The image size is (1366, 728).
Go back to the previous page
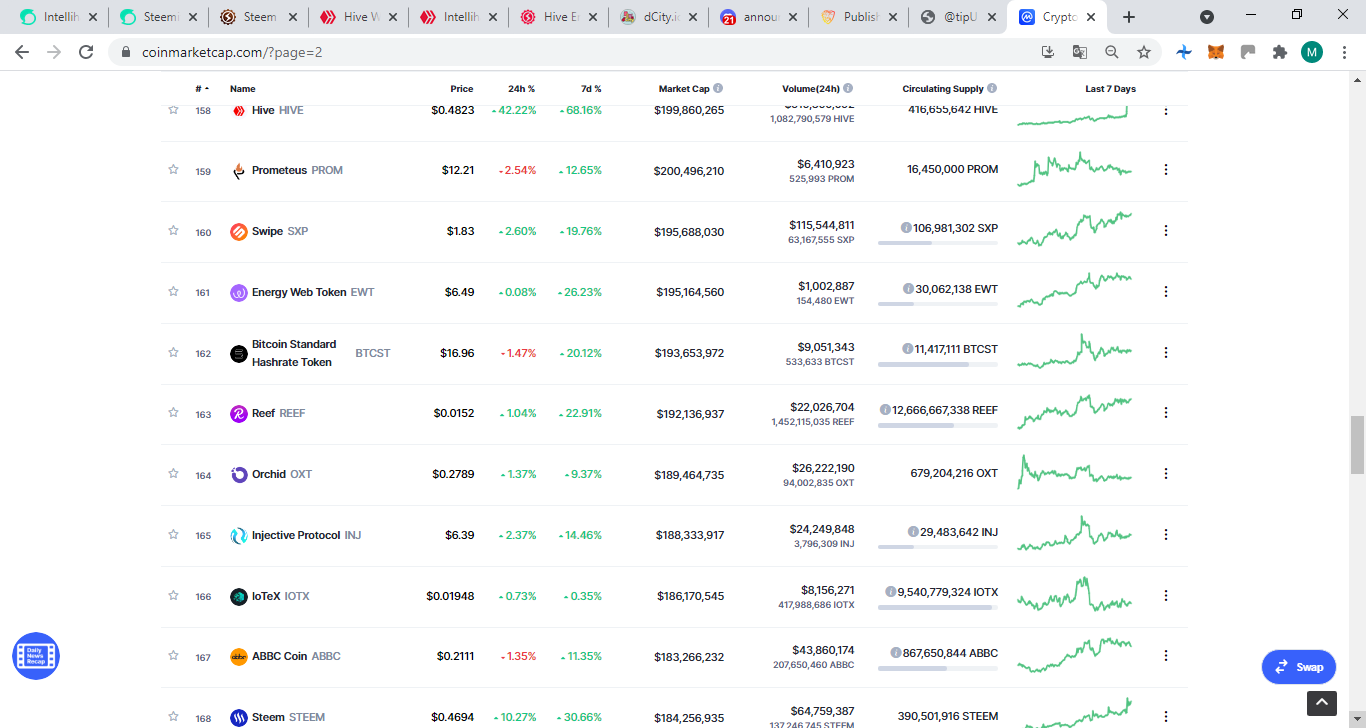[22, 52]
